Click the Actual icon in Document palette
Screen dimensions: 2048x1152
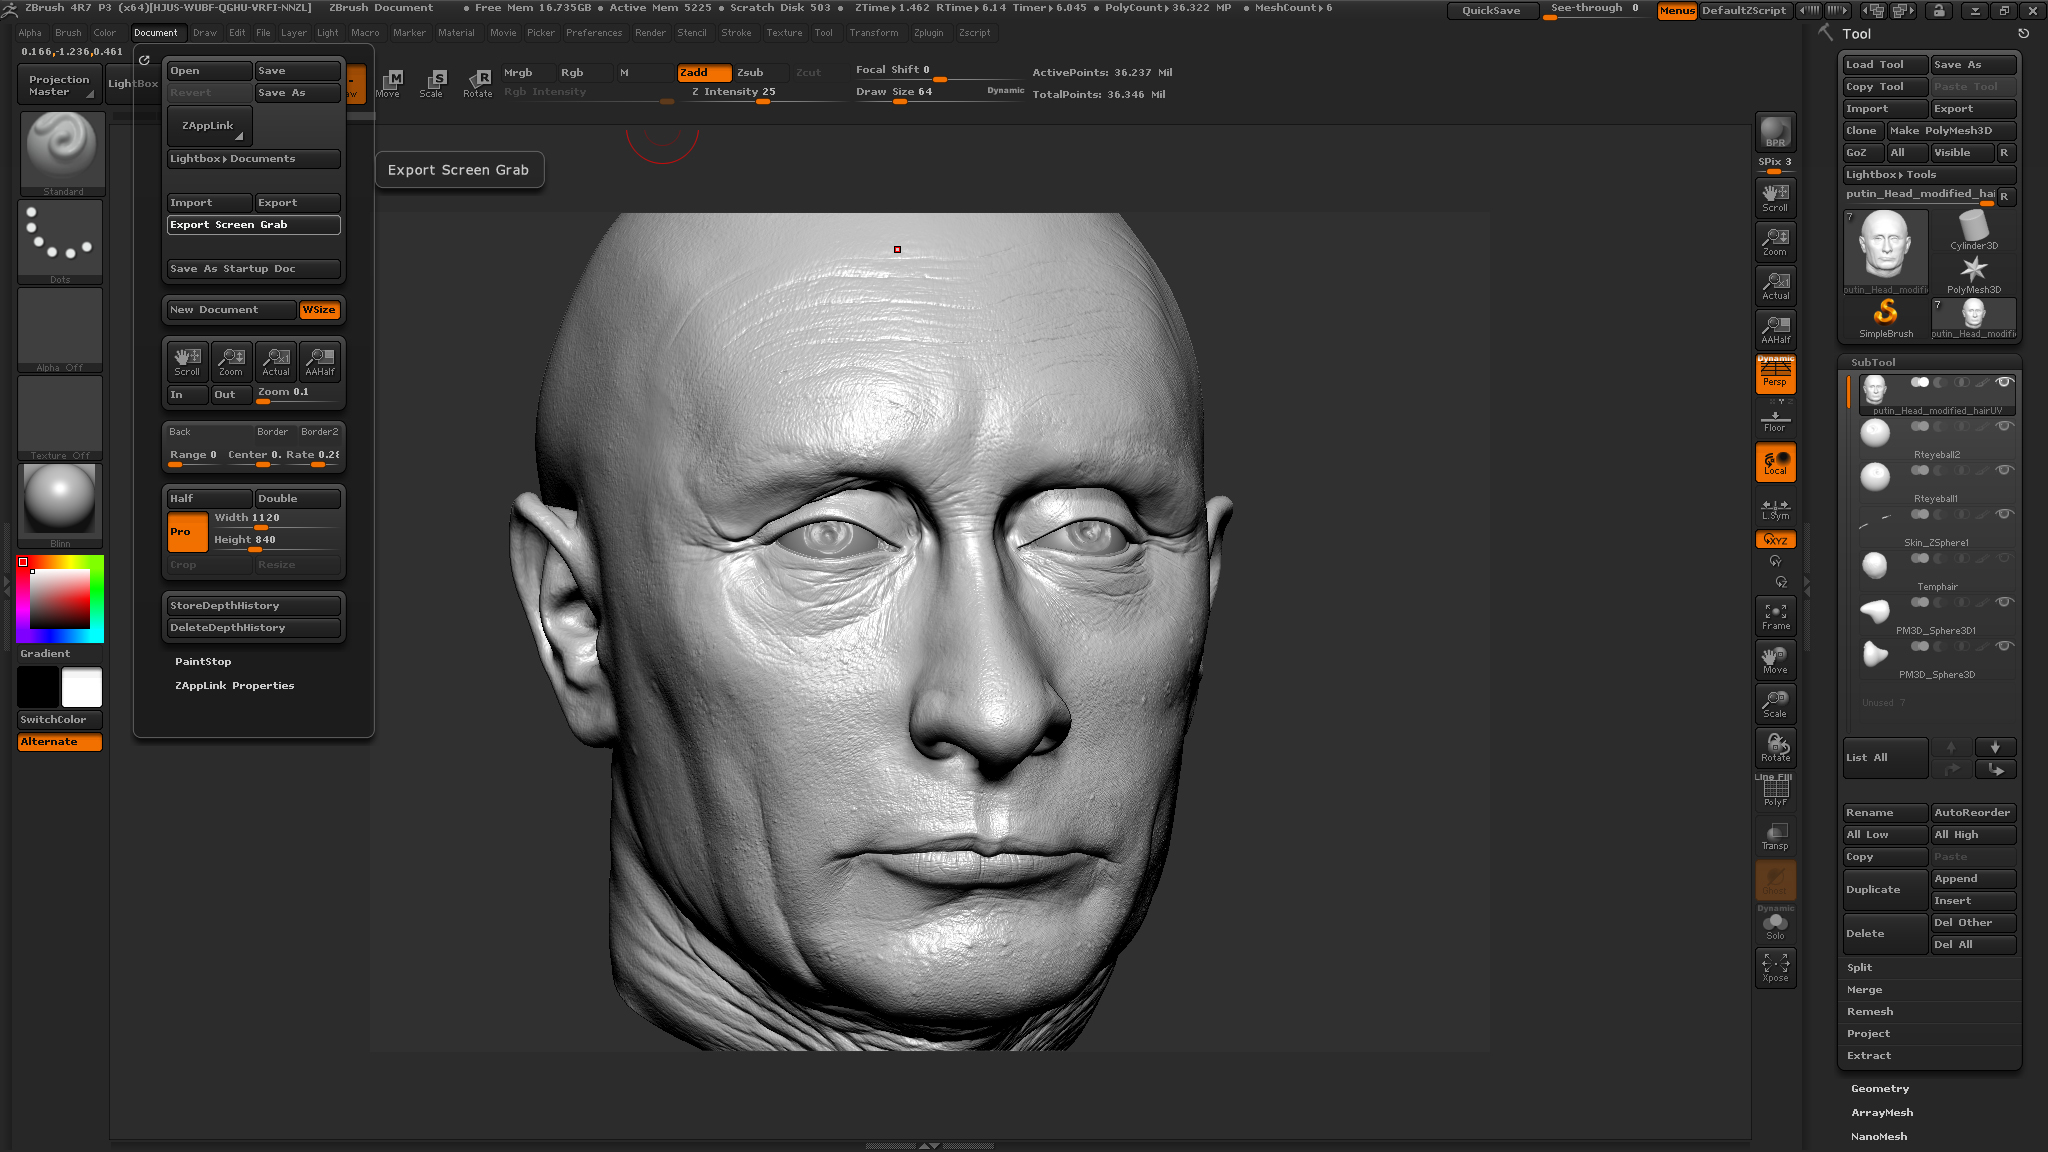pyautogui.click(x=275, y=362)
